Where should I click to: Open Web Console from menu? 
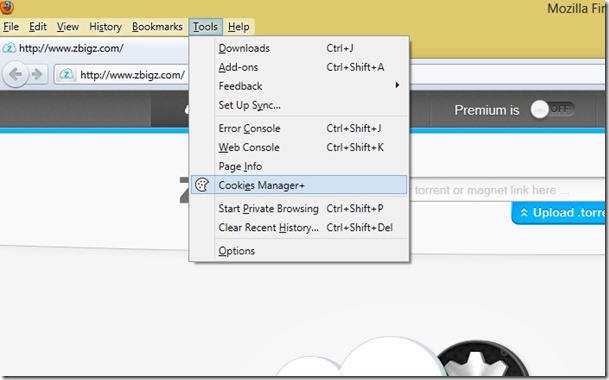click(x=299, y=147)
